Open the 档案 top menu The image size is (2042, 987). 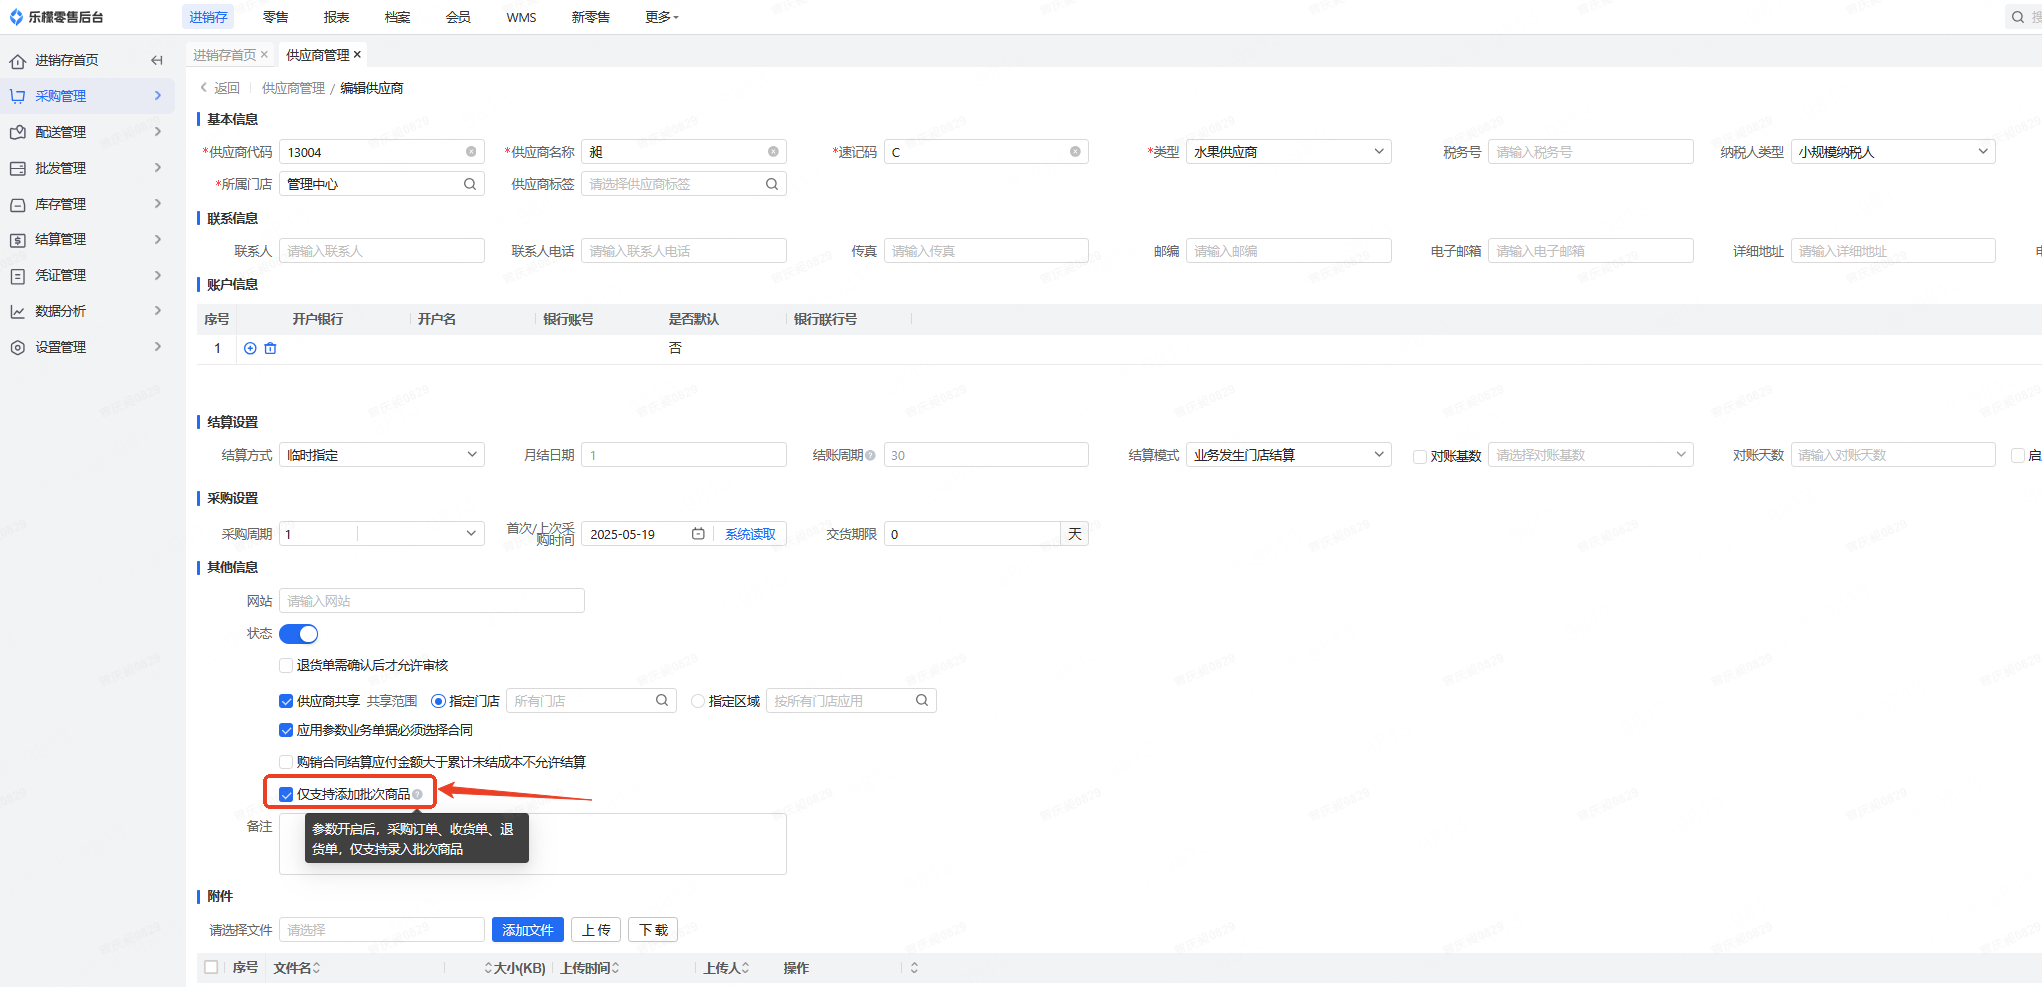pyautogui.click(x=397, y=17)
